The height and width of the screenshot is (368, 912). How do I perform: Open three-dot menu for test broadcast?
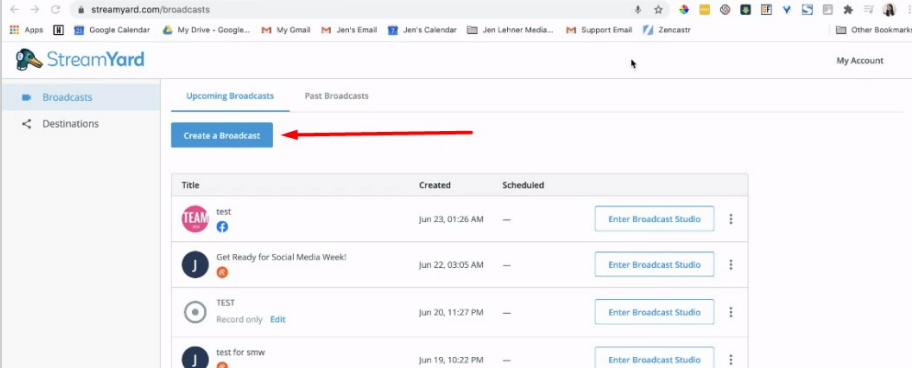coord(731,219)
